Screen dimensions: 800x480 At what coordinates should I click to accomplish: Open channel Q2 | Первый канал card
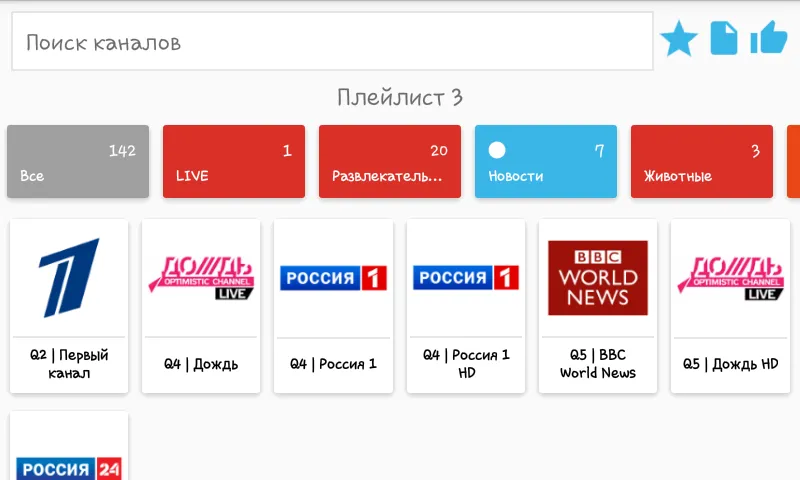click(x=69, y=306)
